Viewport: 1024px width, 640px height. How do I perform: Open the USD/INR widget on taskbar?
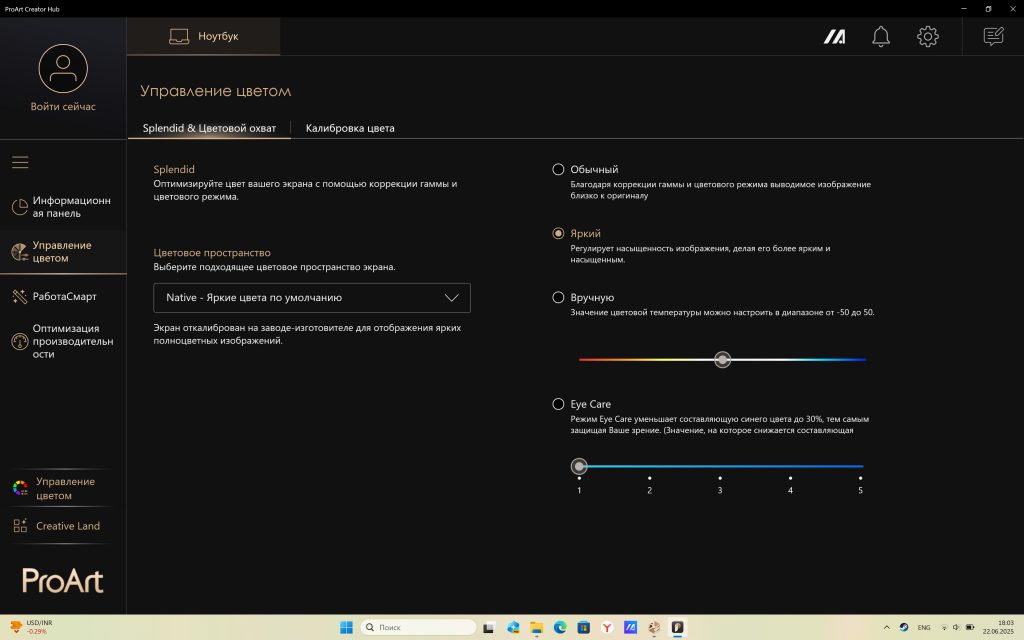point(31,627)
